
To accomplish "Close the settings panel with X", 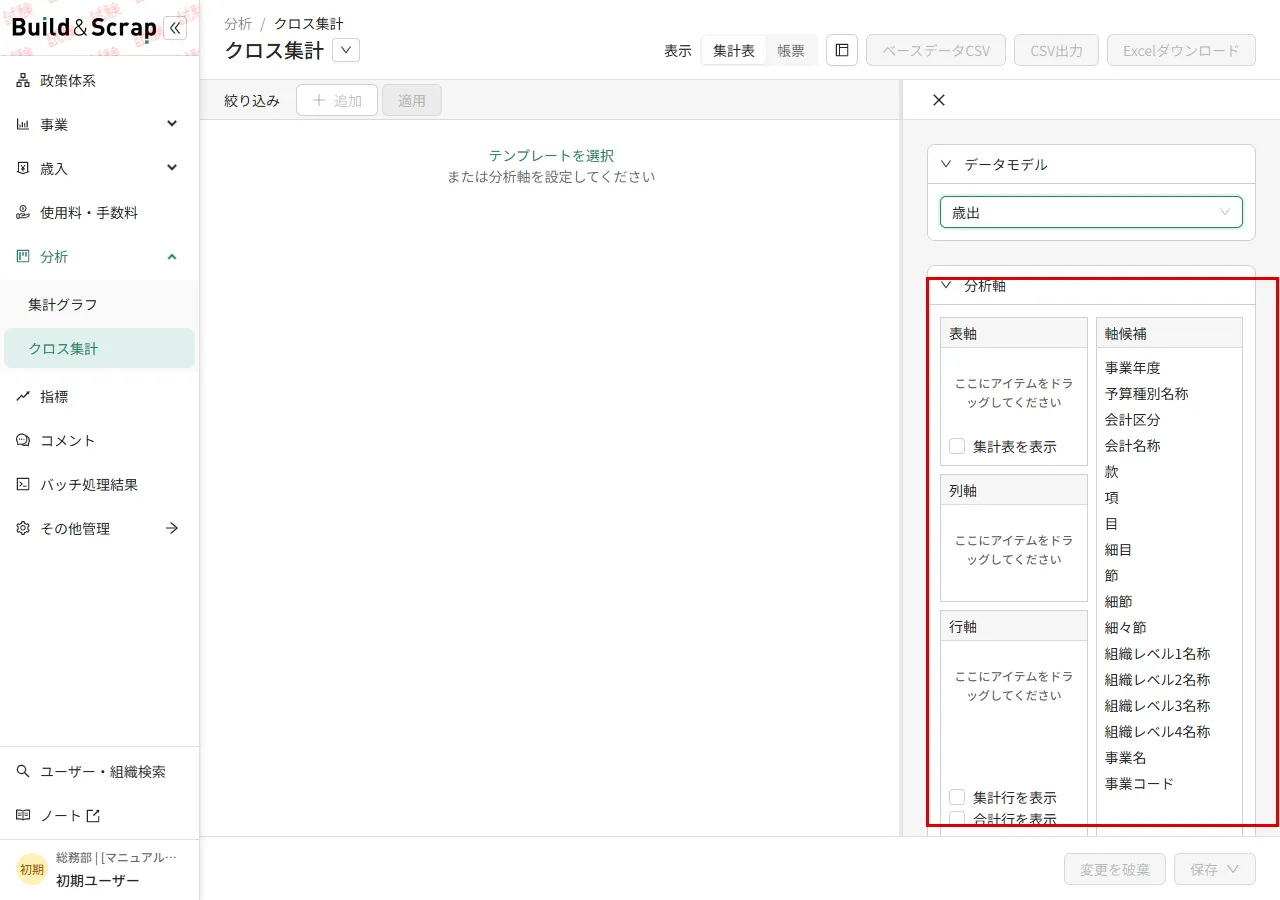I will 938,100.
